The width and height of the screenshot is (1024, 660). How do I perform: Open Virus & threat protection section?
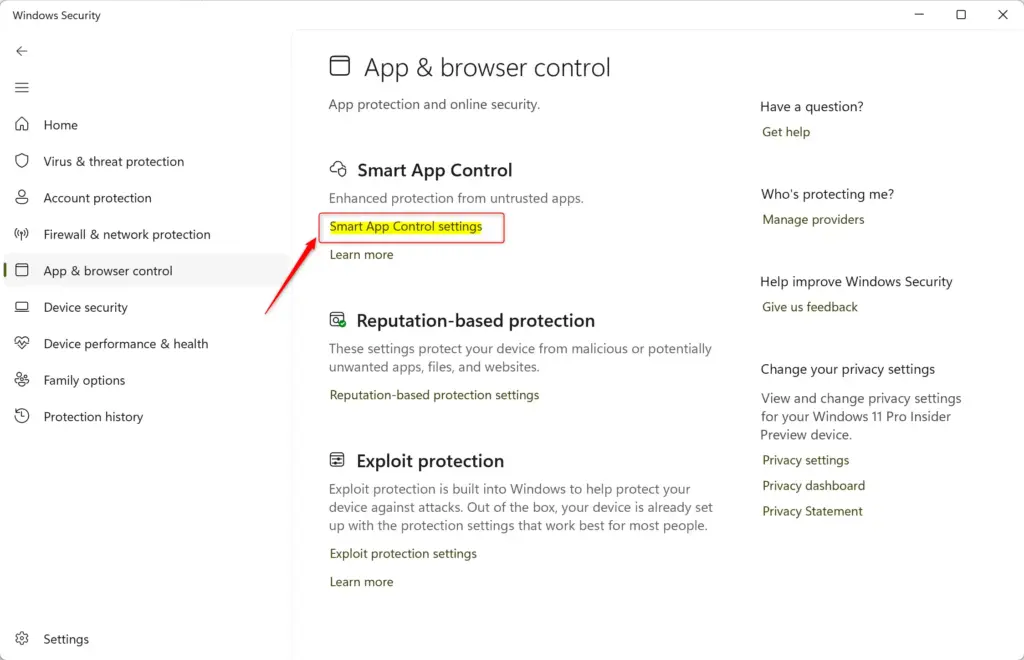(x=114, y=161)
